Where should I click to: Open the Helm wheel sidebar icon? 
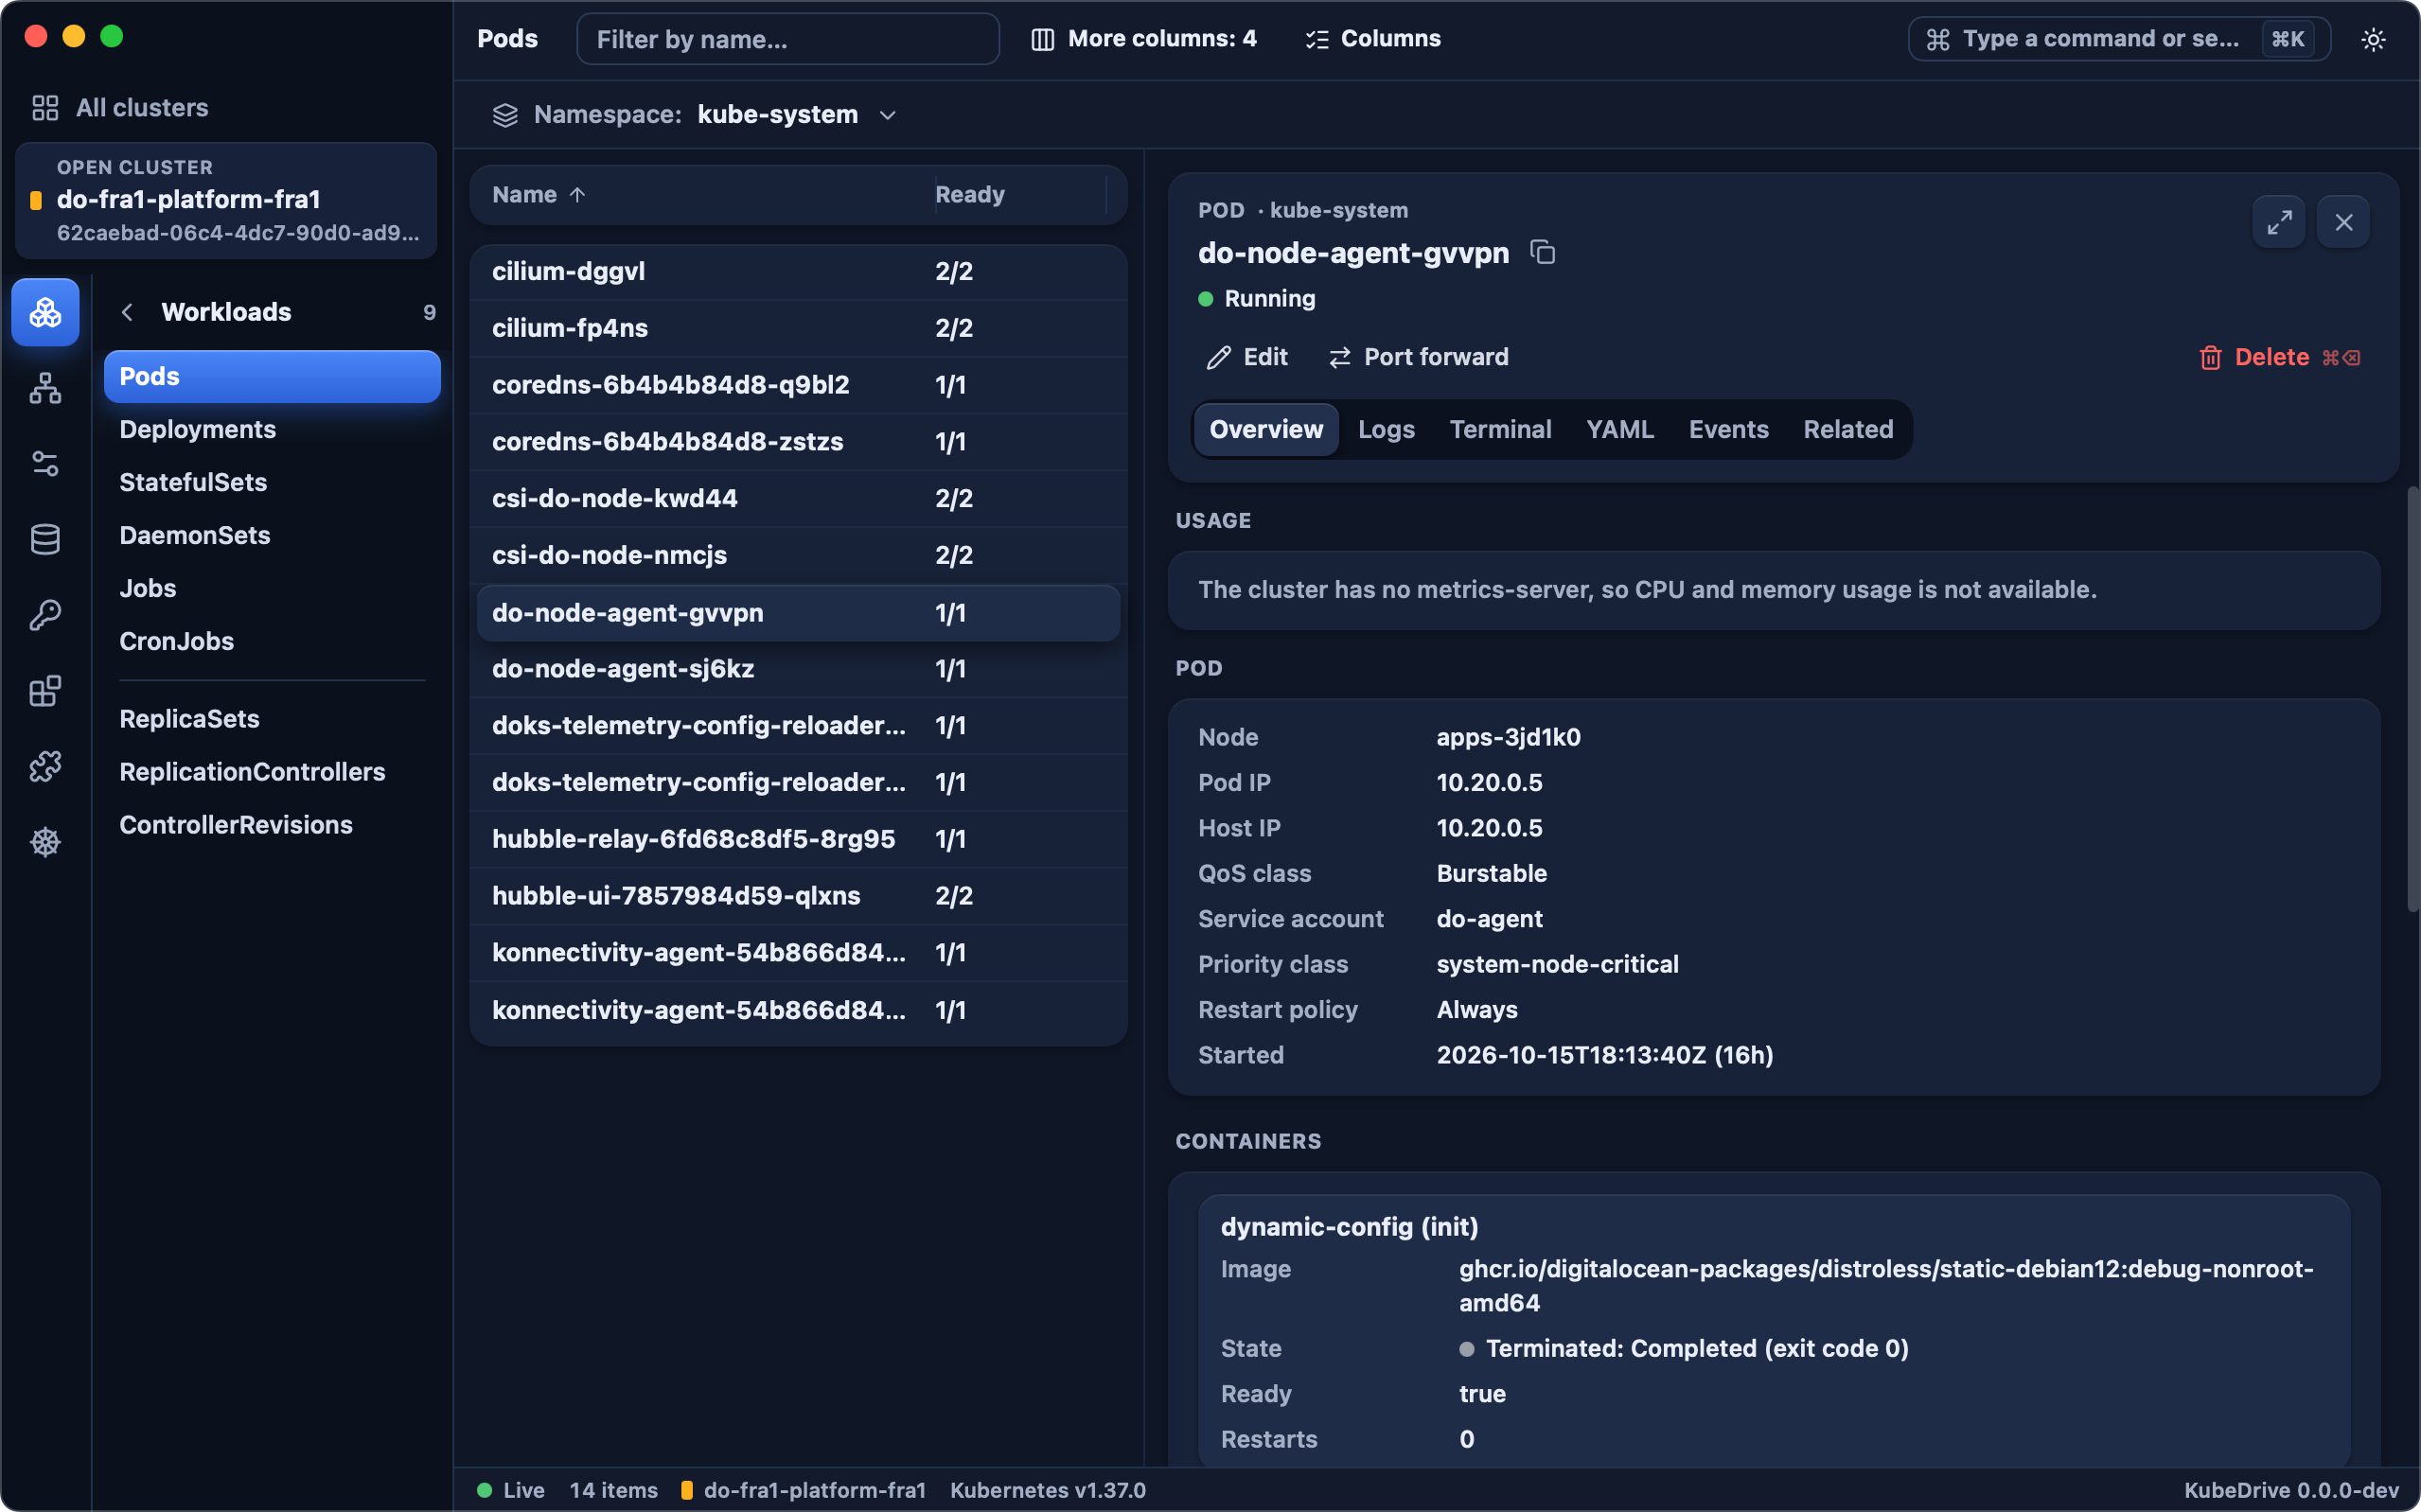[x=45, y=842]
